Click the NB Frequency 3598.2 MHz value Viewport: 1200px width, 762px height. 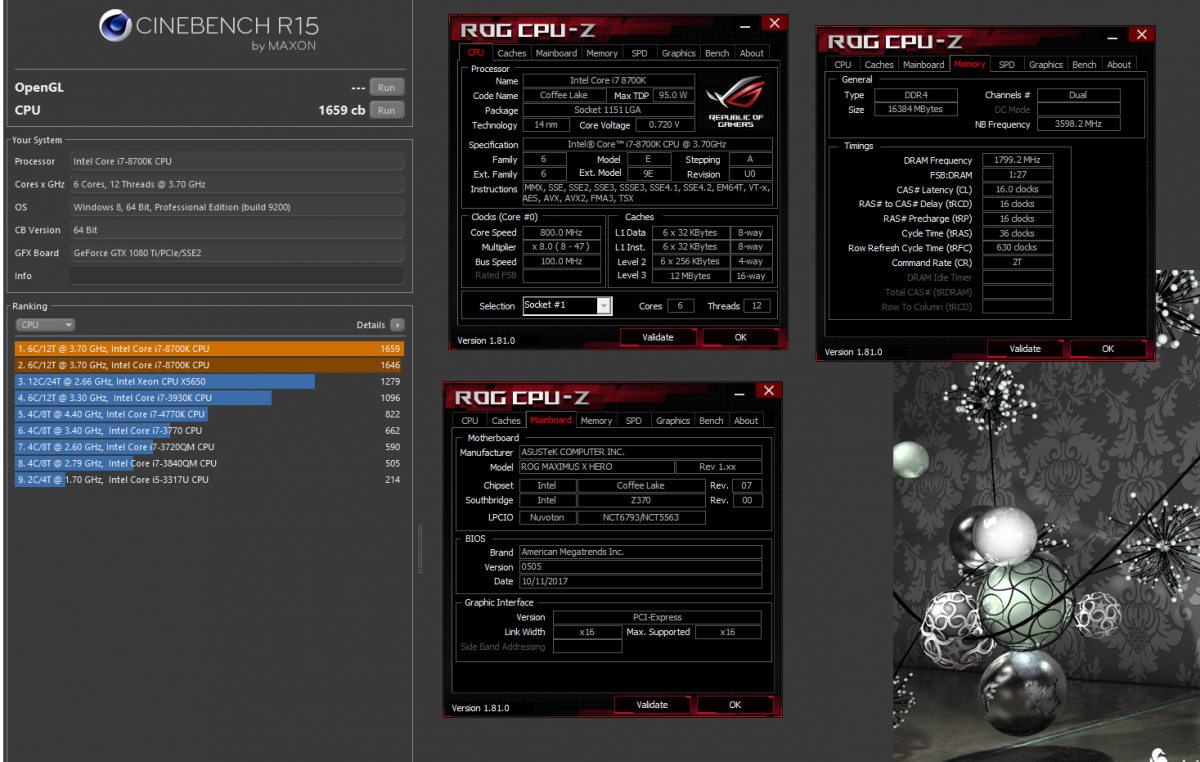[x=1078, y=124]
